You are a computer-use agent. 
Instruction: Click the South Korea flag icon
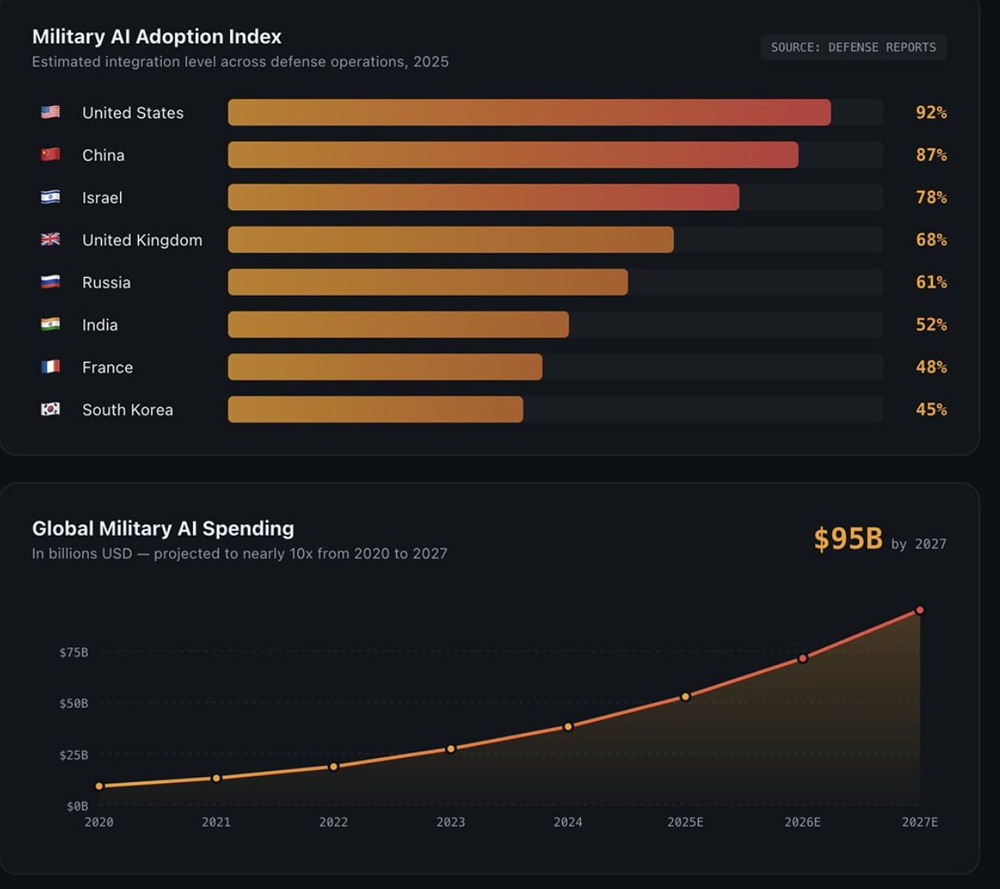click(x=50, y=409)
